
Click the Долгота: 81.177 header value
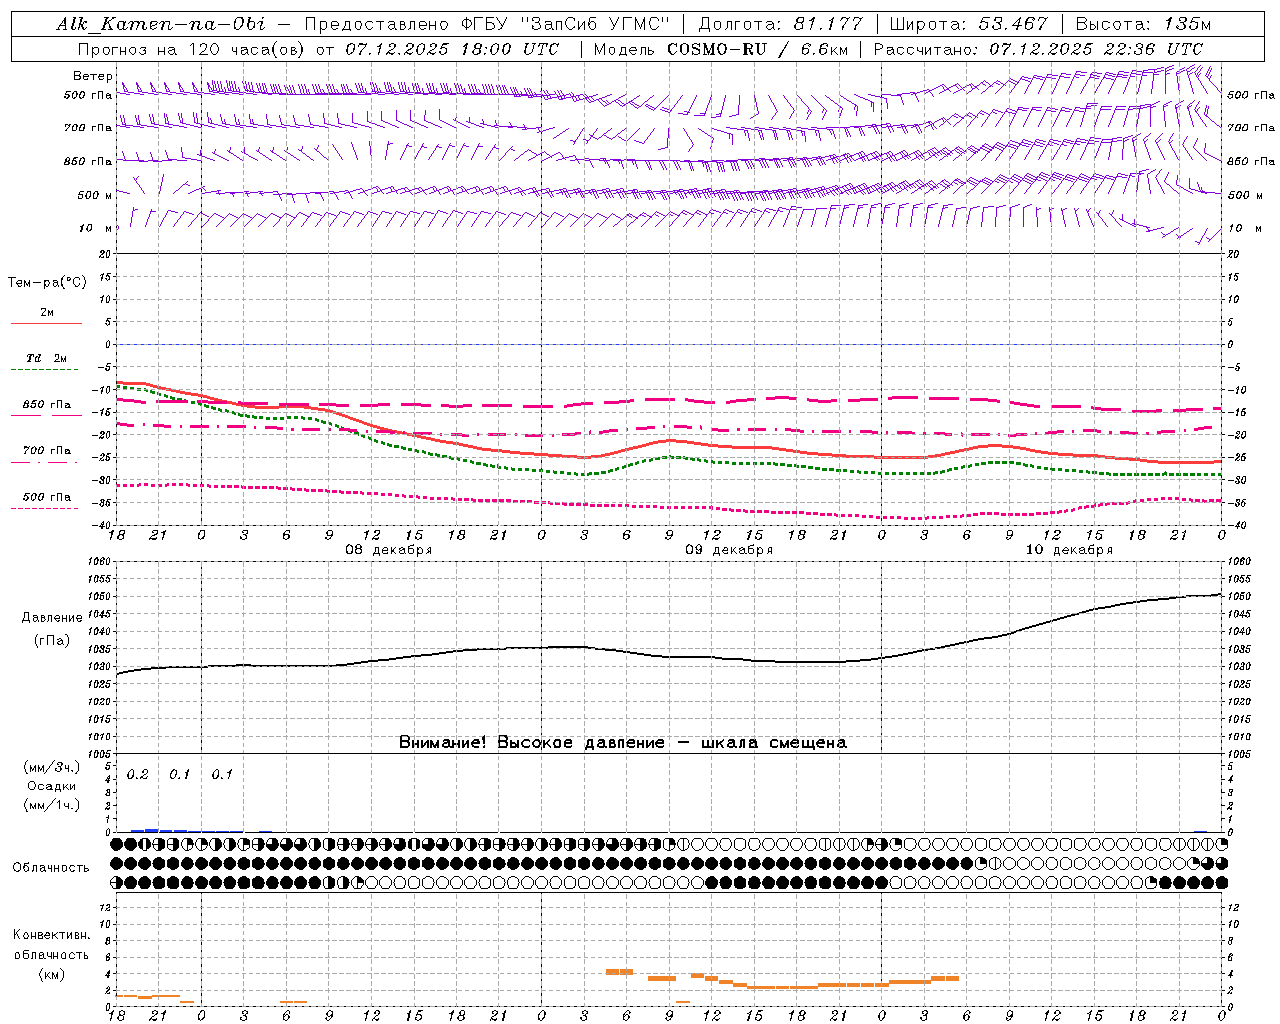pos(781,24)
